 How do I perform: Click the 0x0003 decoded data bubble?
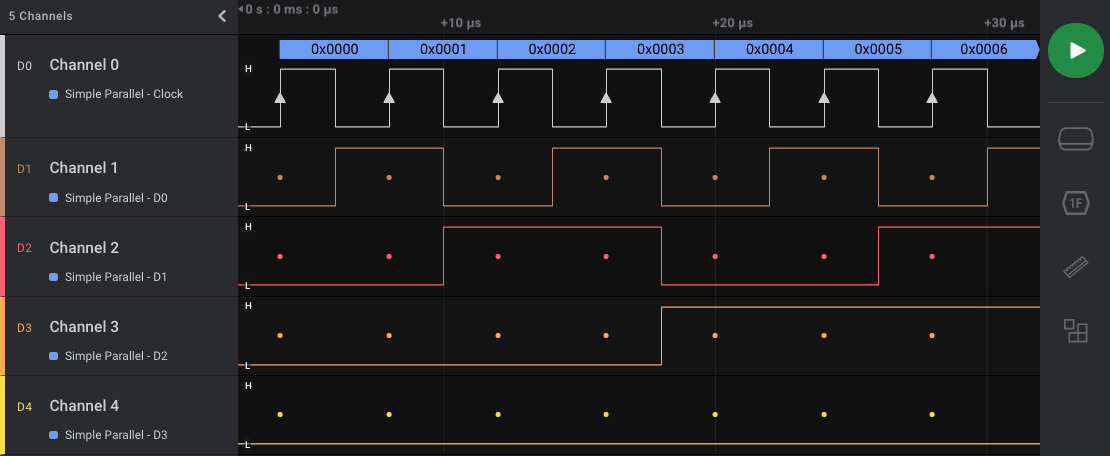pos(660,49)
